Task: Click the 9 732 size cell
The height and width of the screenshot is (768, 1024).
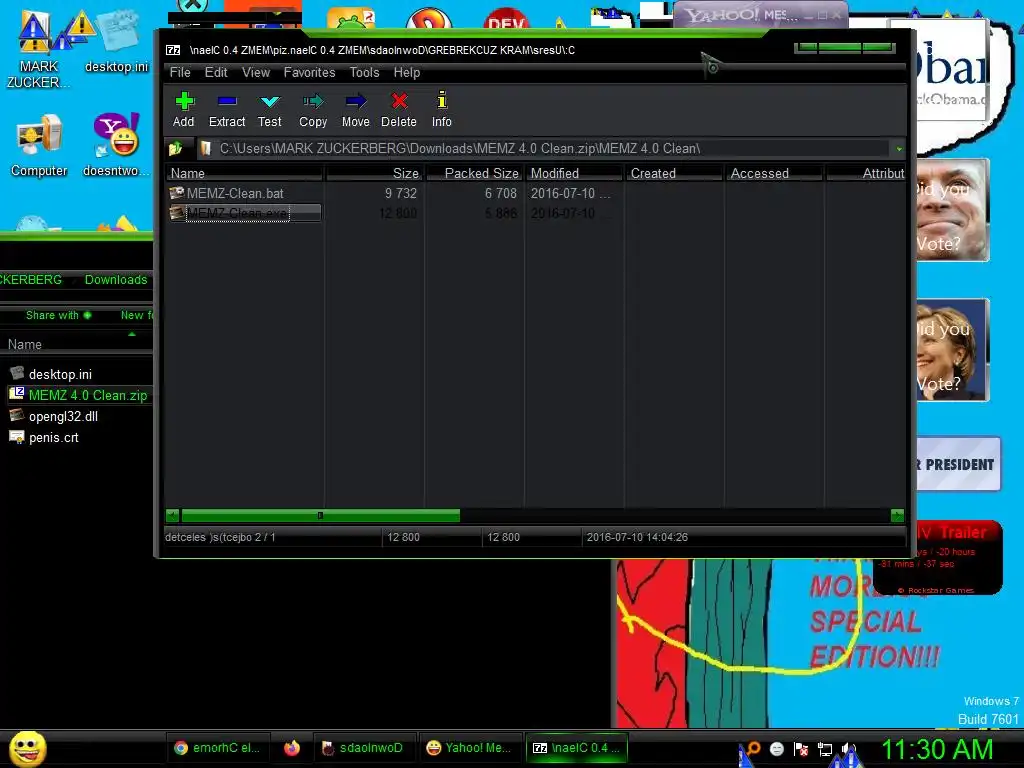Action: click(x=400, y=193)
